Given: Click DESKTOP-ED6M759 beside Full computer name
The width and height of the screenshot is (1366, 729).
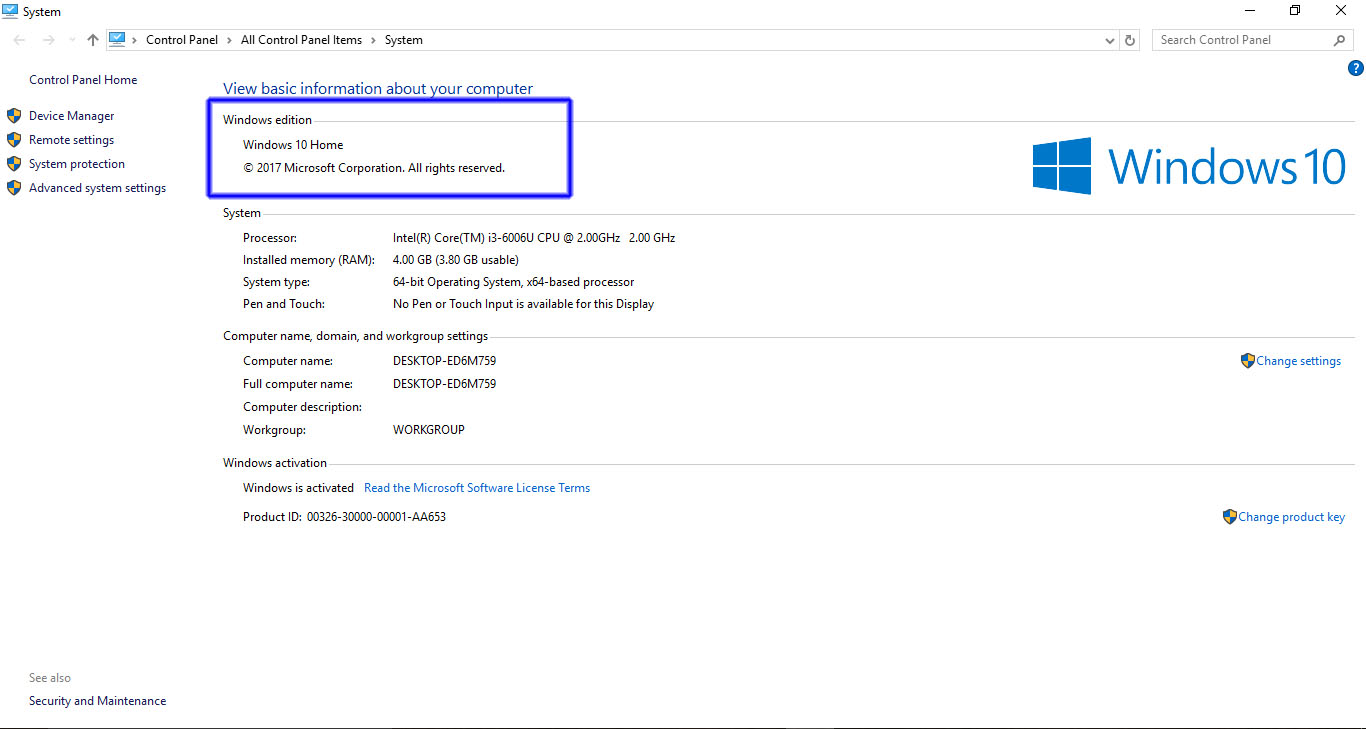Looking at the screenshot, I should pos(444,384).
